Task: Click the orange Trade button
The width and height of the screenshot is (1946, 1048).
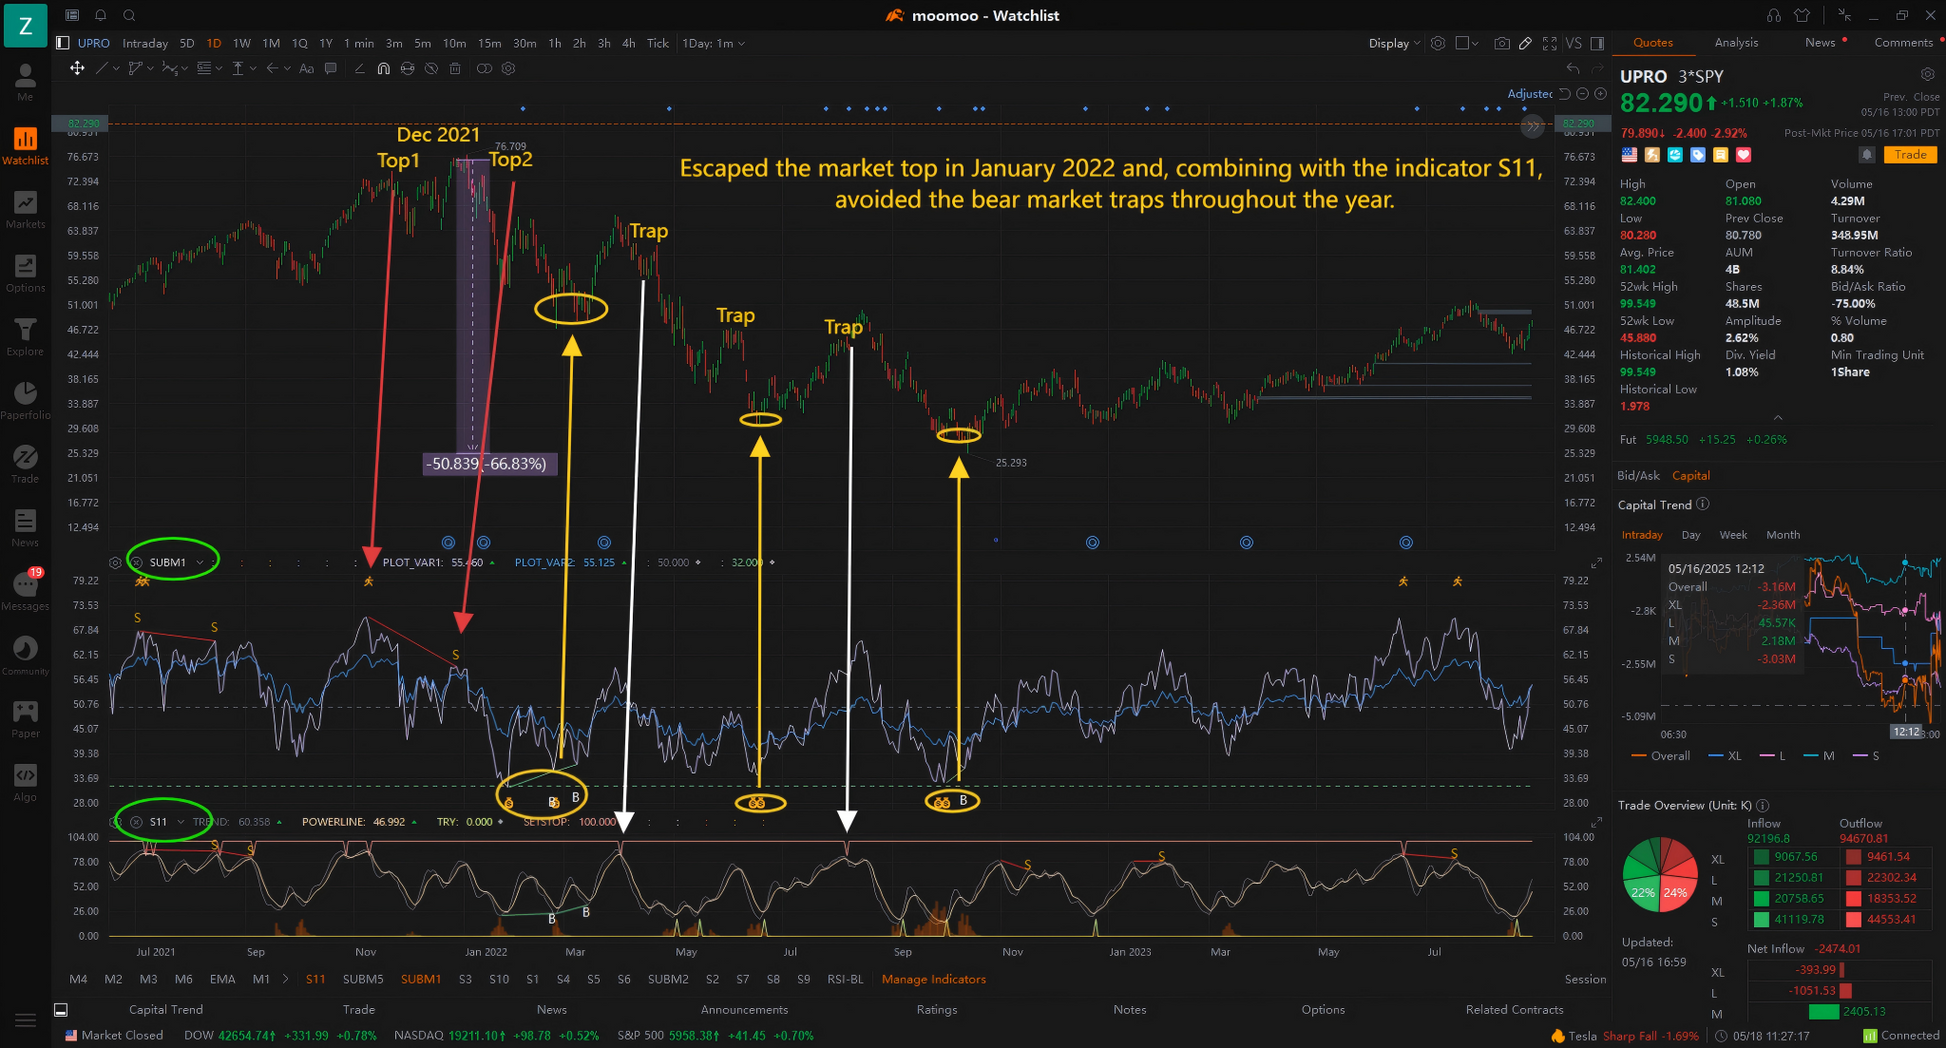Action: coord(1910,155)
